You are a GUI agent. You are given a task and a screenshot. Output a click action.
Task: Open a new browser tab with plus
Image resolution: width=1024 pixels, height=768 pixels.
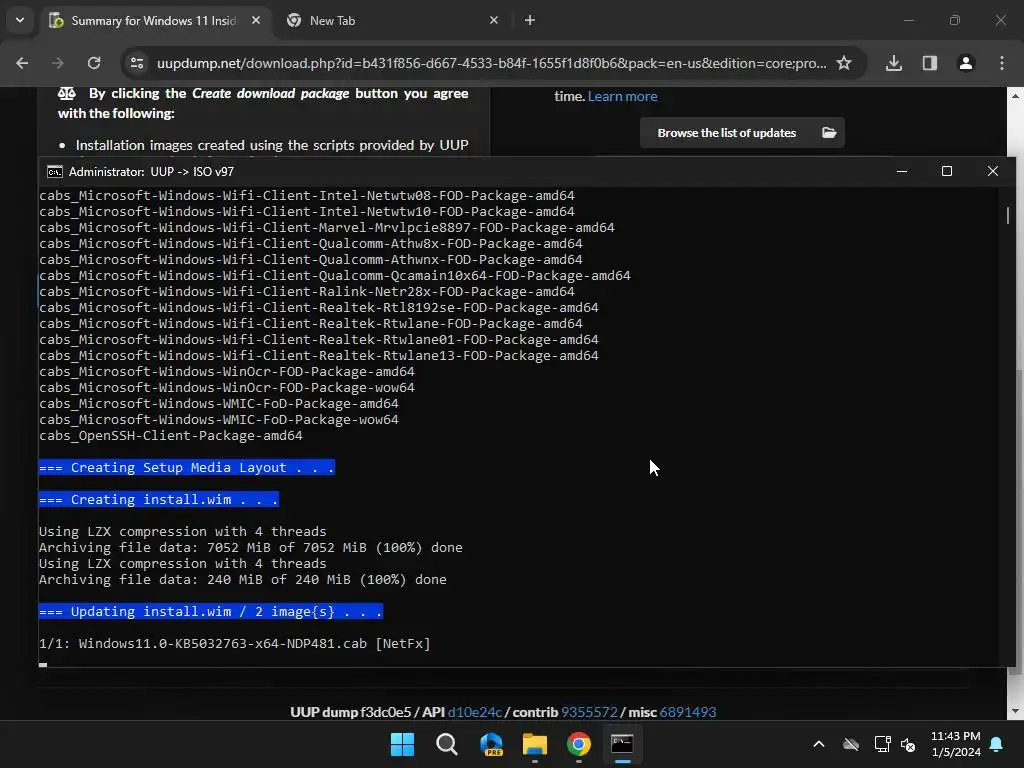click(530, 20)
